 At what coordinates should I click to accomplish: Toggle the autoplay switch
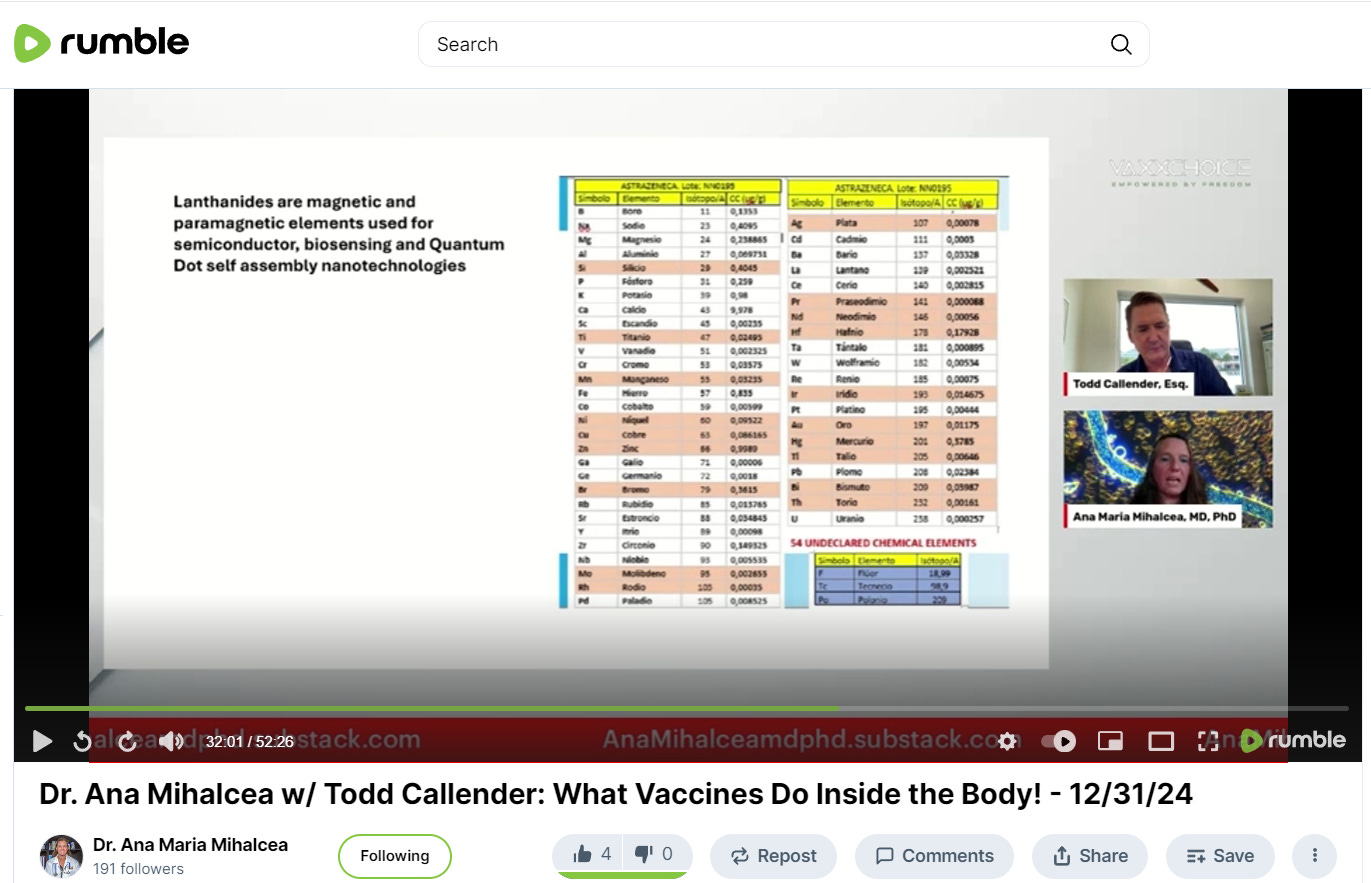[x=1059, y=741]
